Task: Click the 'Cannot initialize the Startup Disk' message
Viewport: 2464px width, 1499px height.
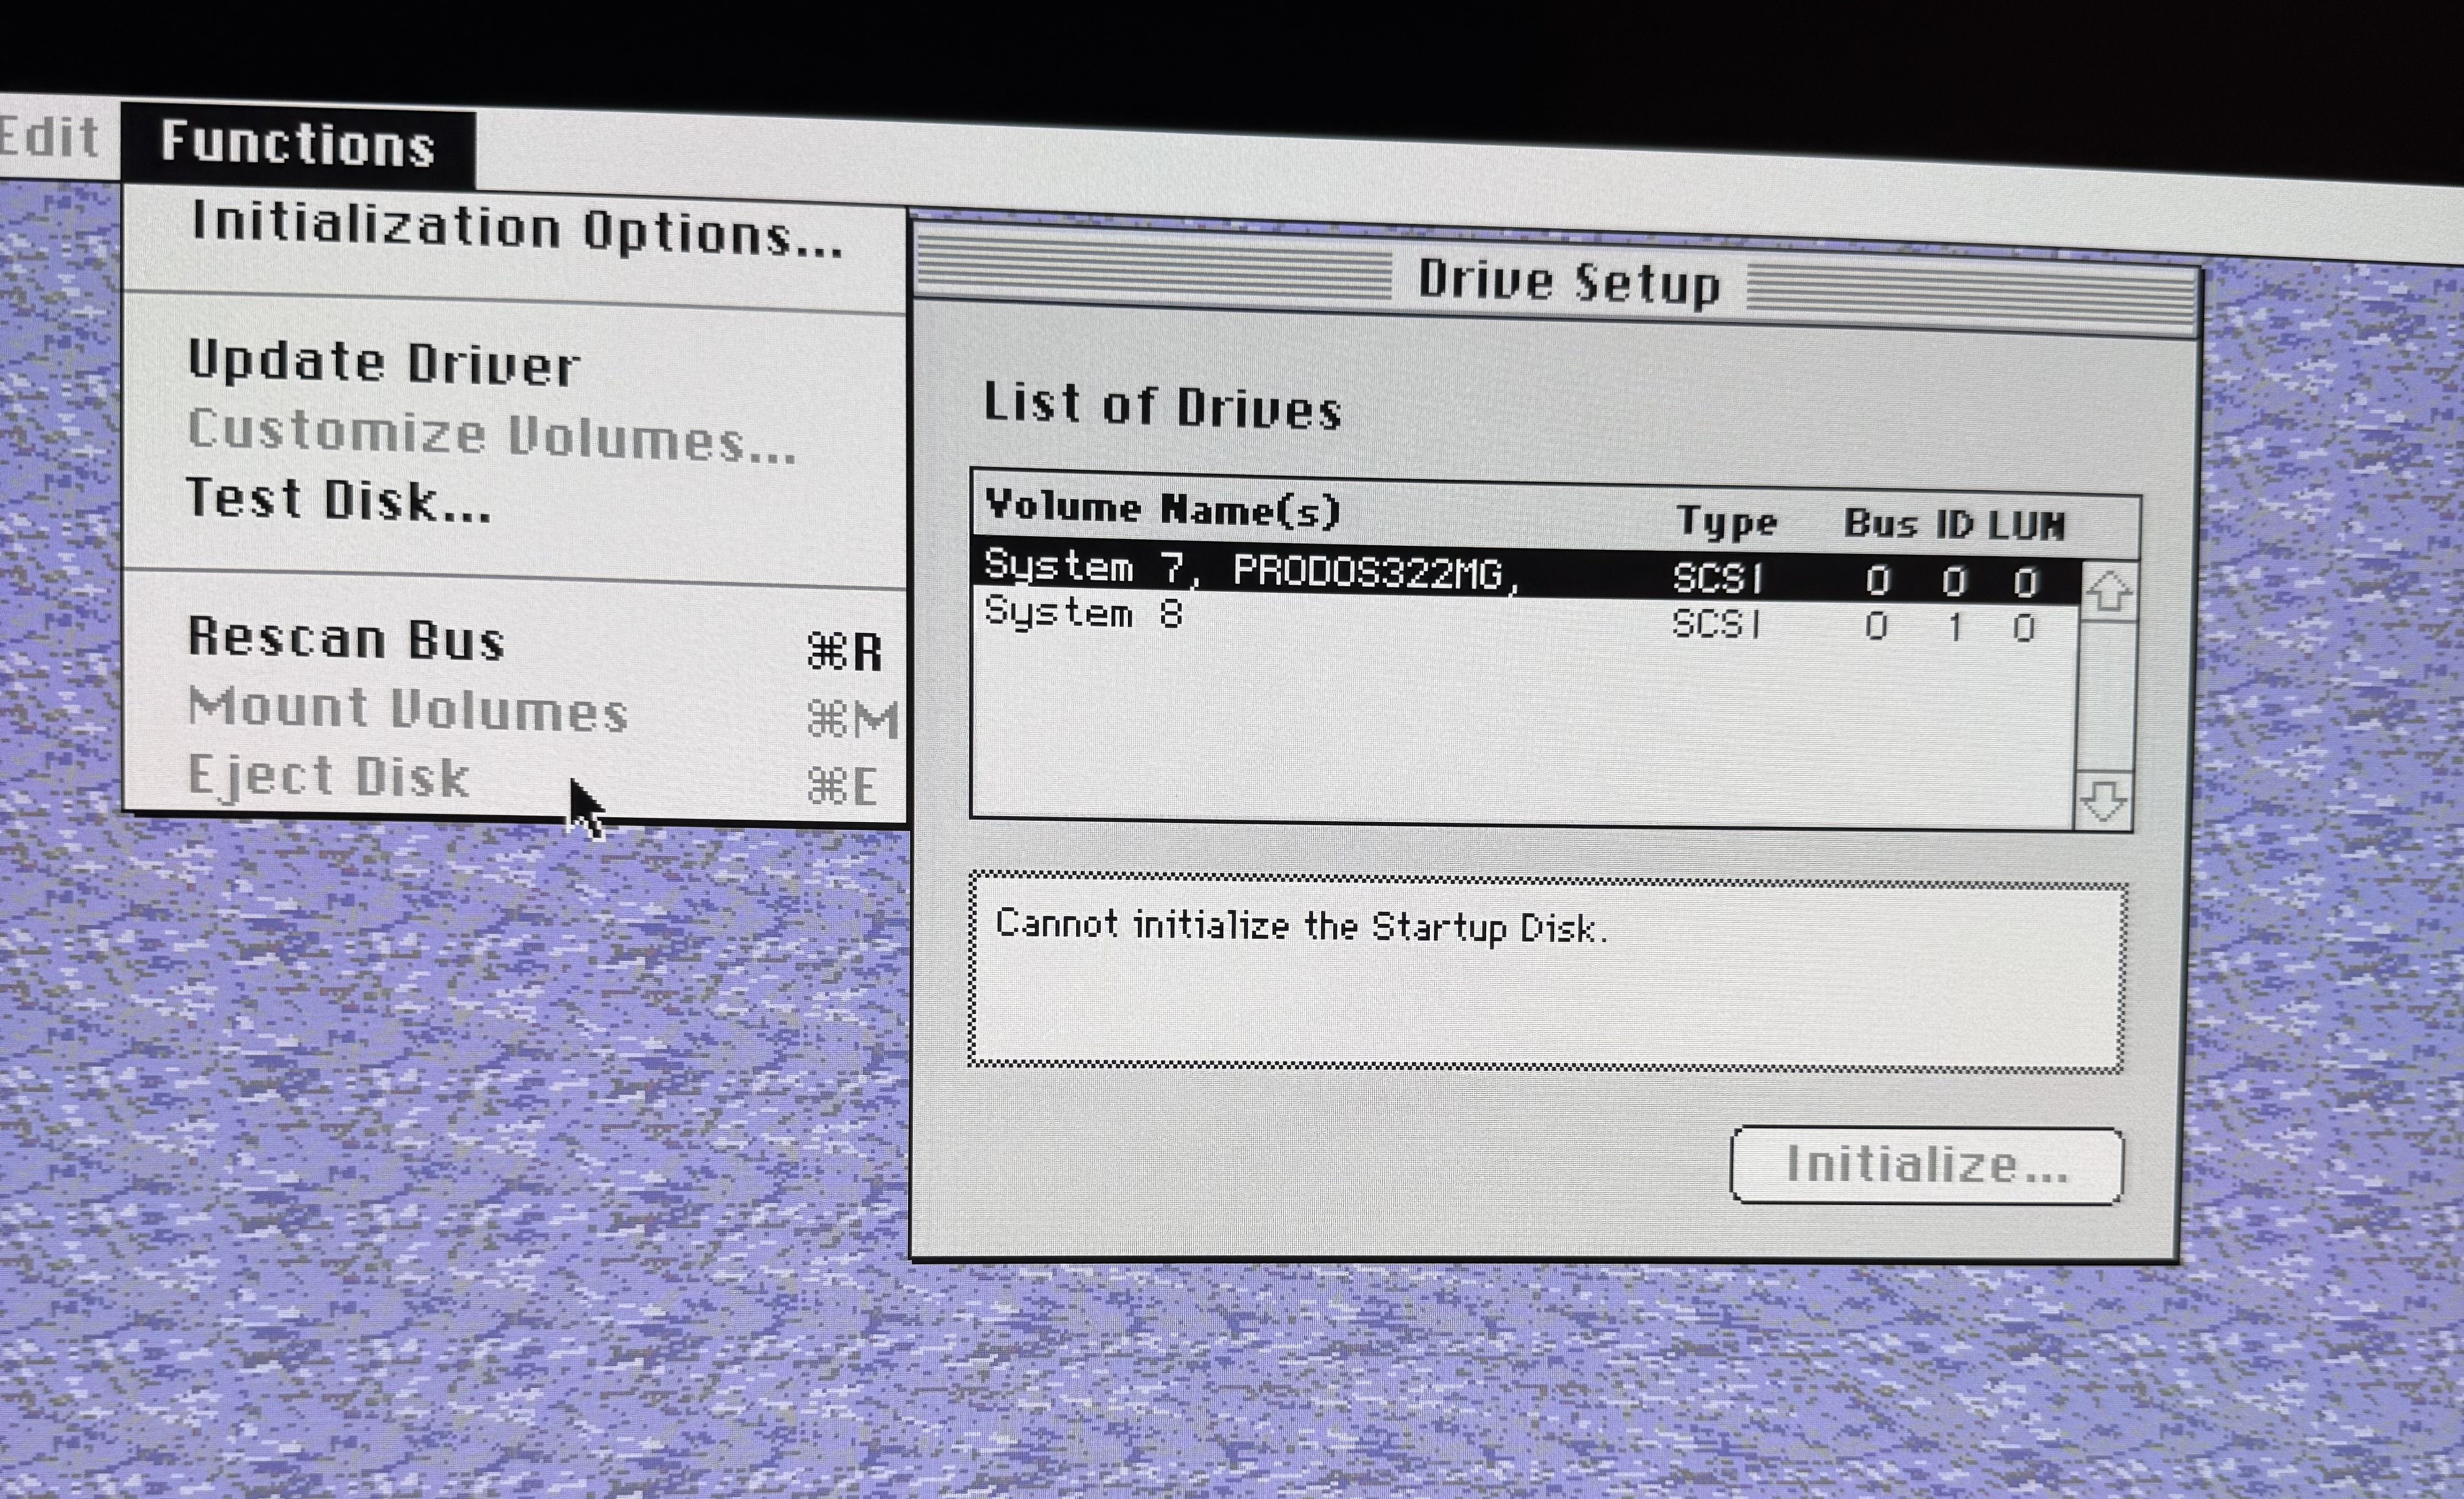Action: [1301, 926]
